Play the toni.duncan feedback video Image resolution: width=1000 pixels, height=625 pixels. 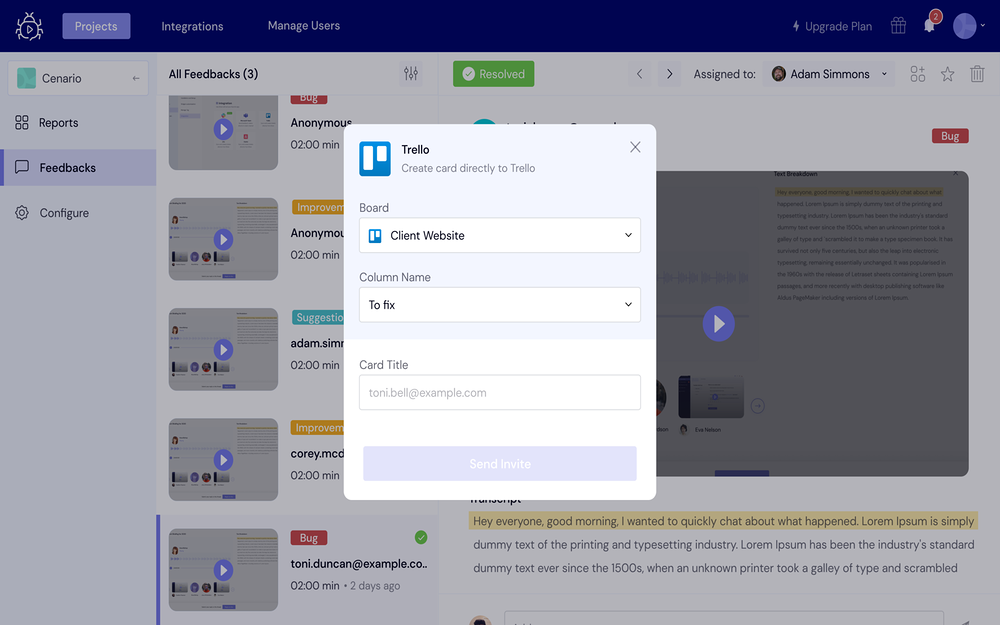223,570
